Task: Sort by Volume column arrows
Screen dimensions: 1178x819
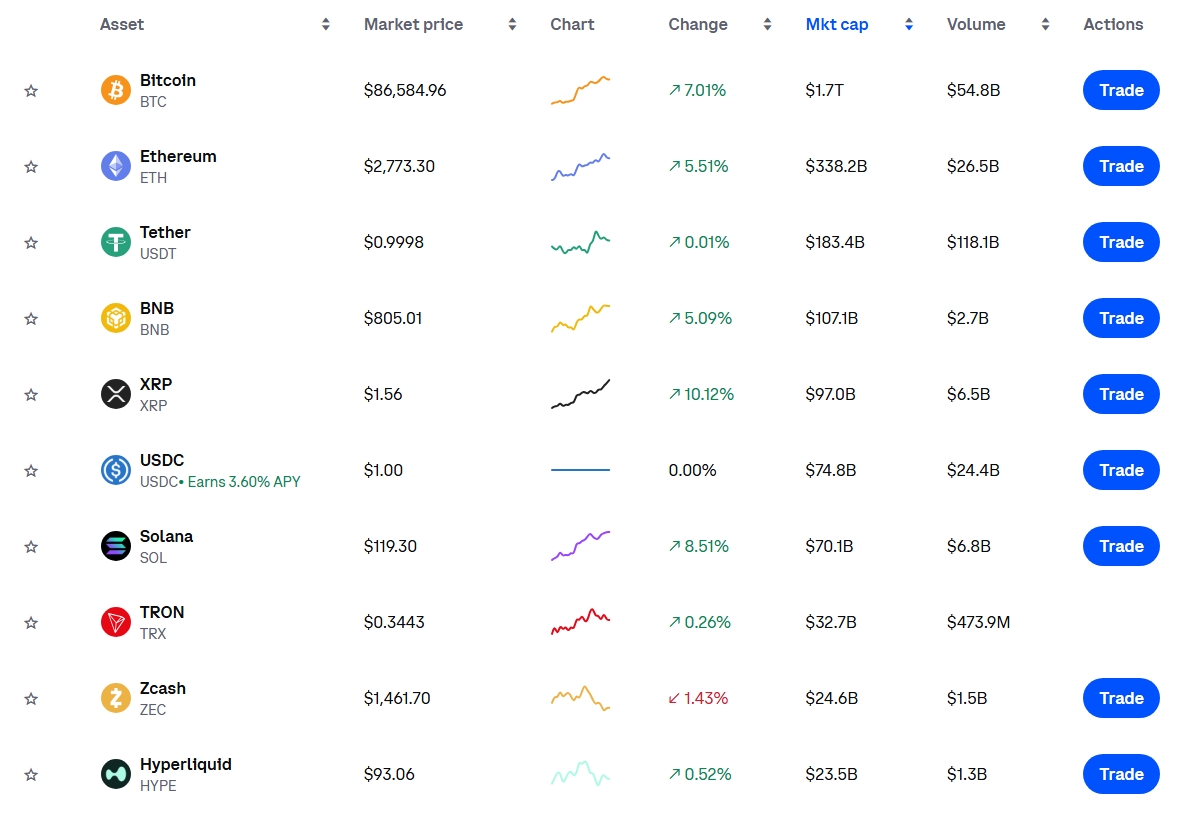Action: click(1045, 24)
